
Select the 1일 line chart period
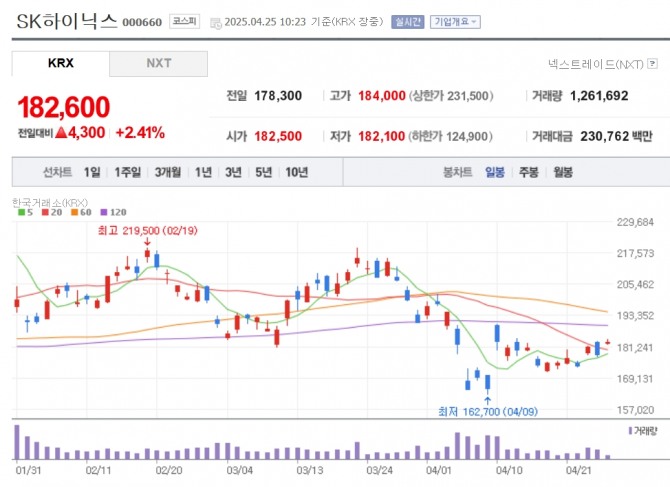point(92,172)
